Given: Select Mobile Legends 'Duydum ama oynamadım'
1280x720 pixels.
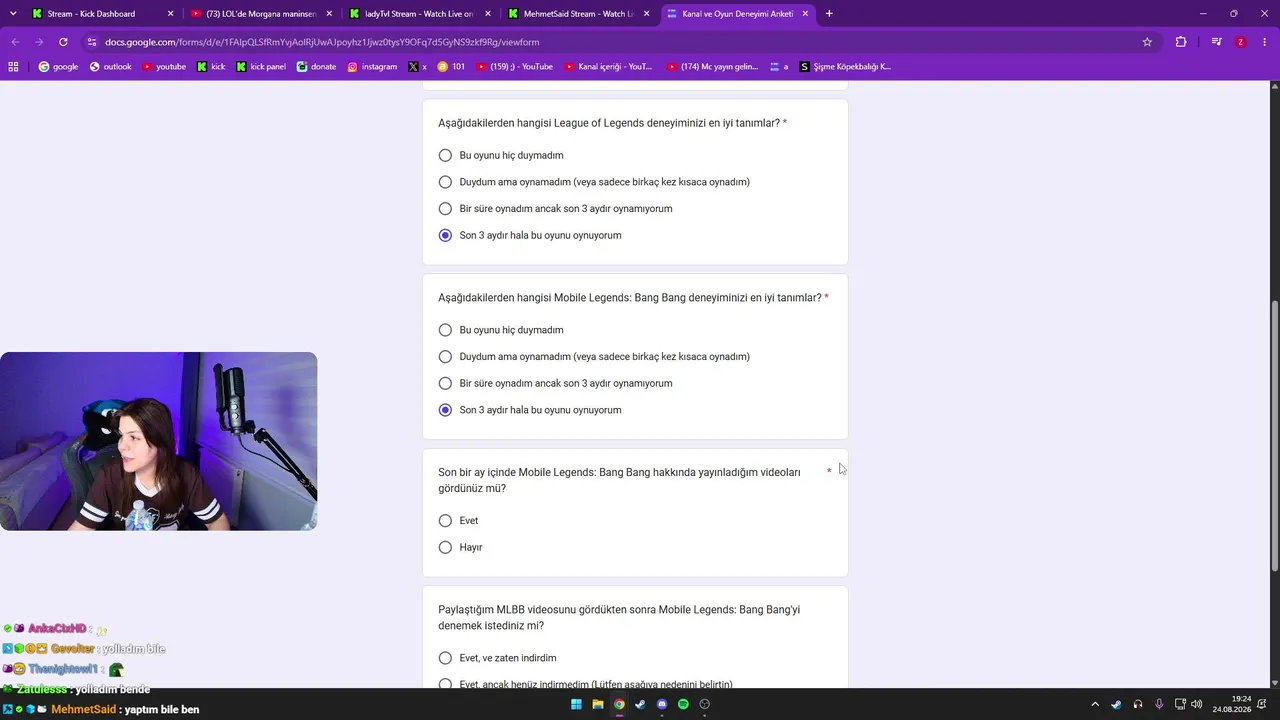Looking at the screenshot, I should coord(445,357).
